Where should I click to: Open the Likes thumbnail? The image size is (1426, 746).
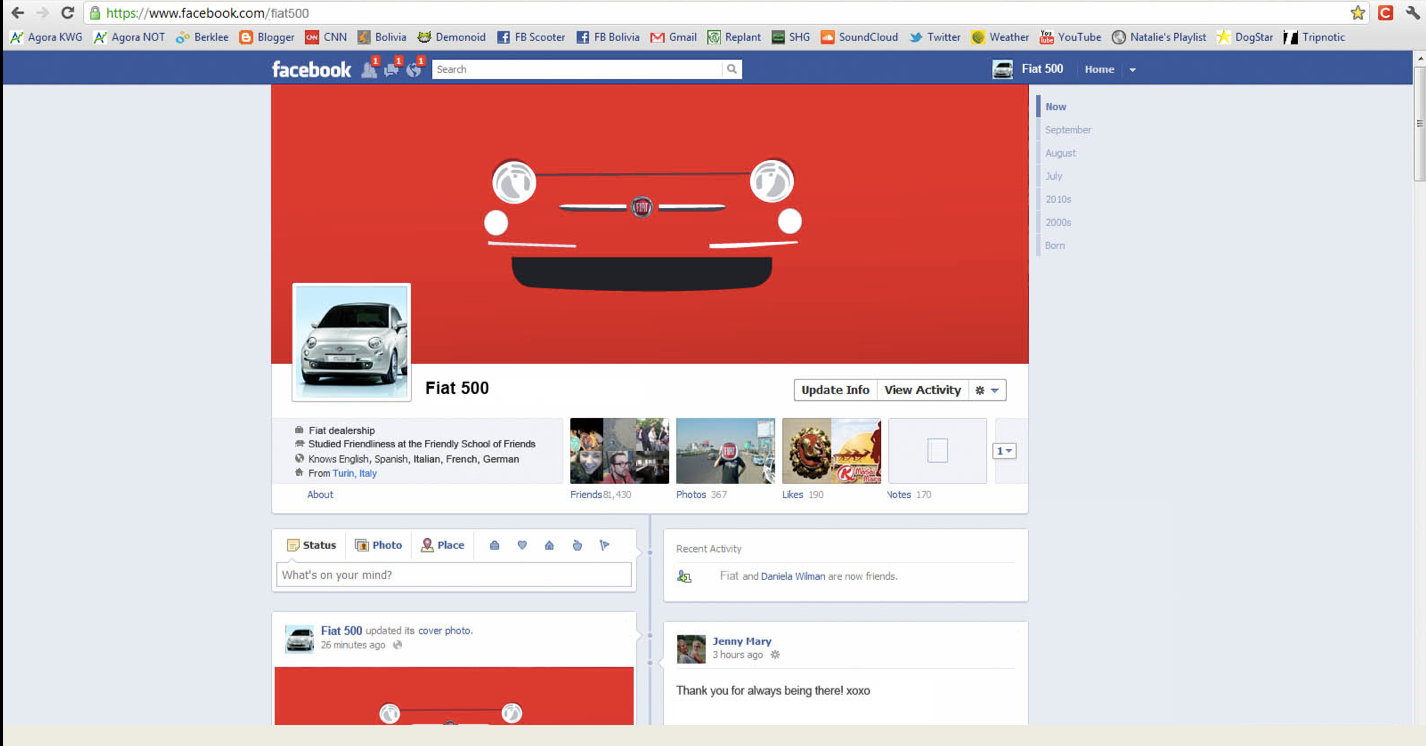click(x=831, y=451)
